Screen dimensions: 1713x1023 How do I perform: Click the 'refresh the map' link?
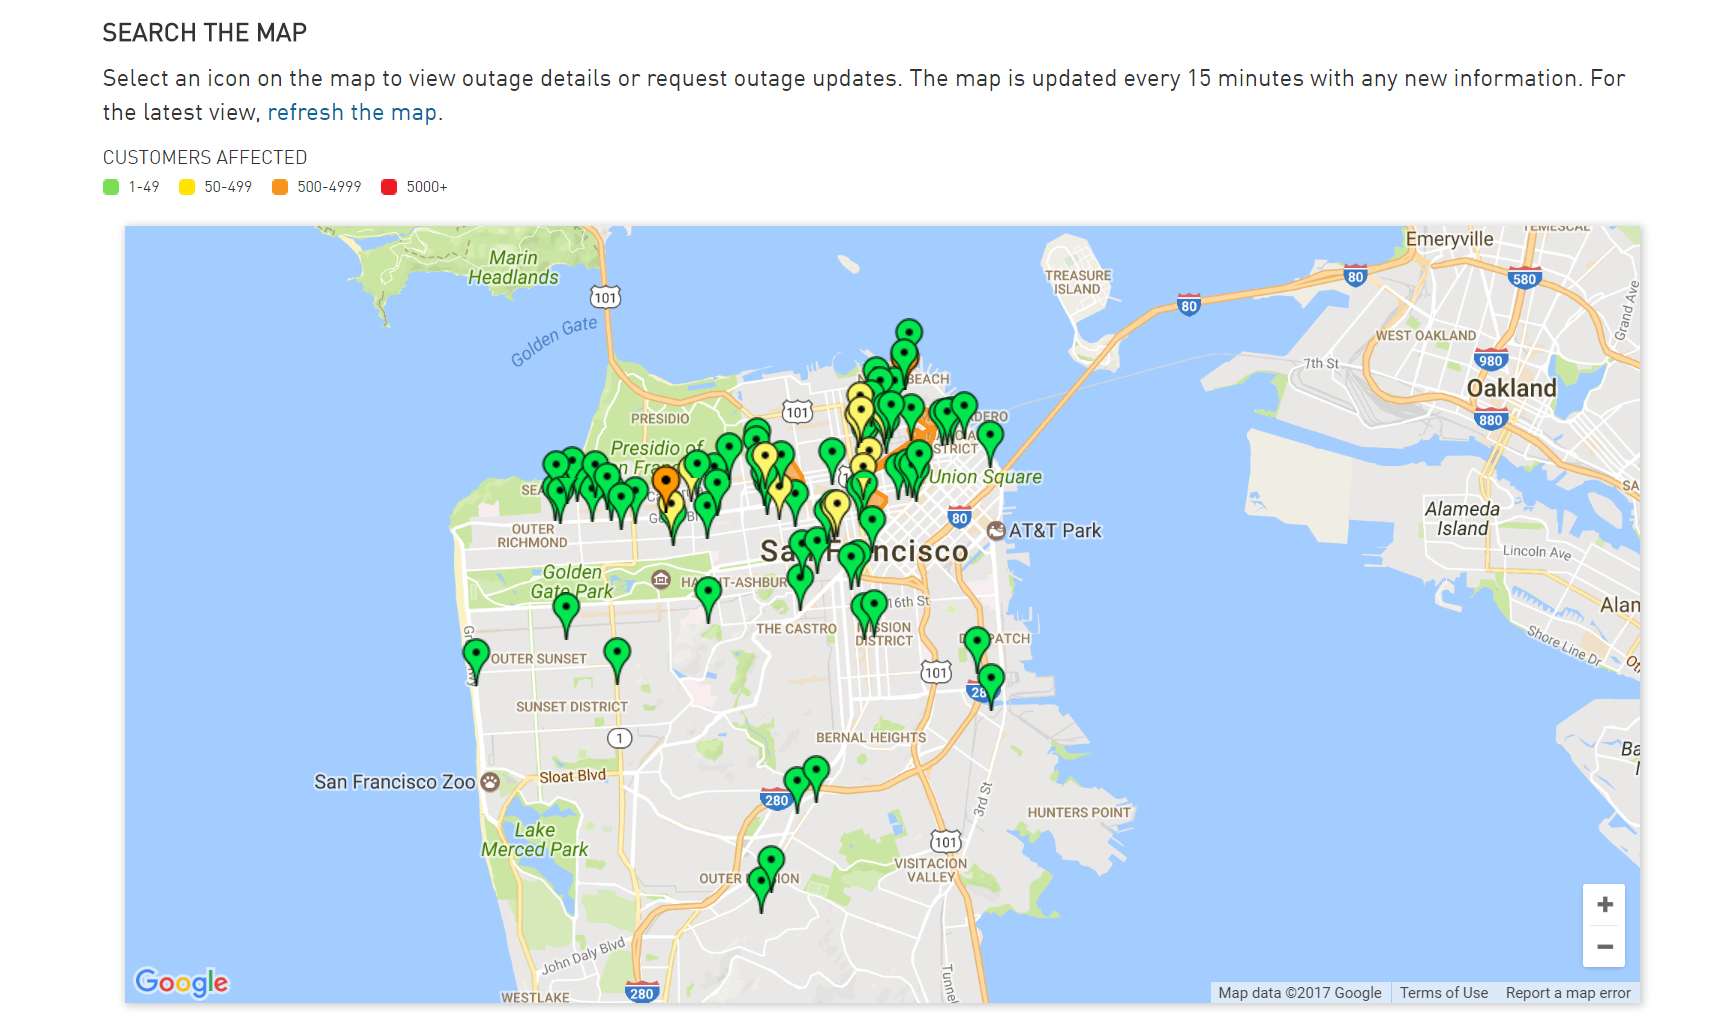pyautogui.click(x=352, y=113)
